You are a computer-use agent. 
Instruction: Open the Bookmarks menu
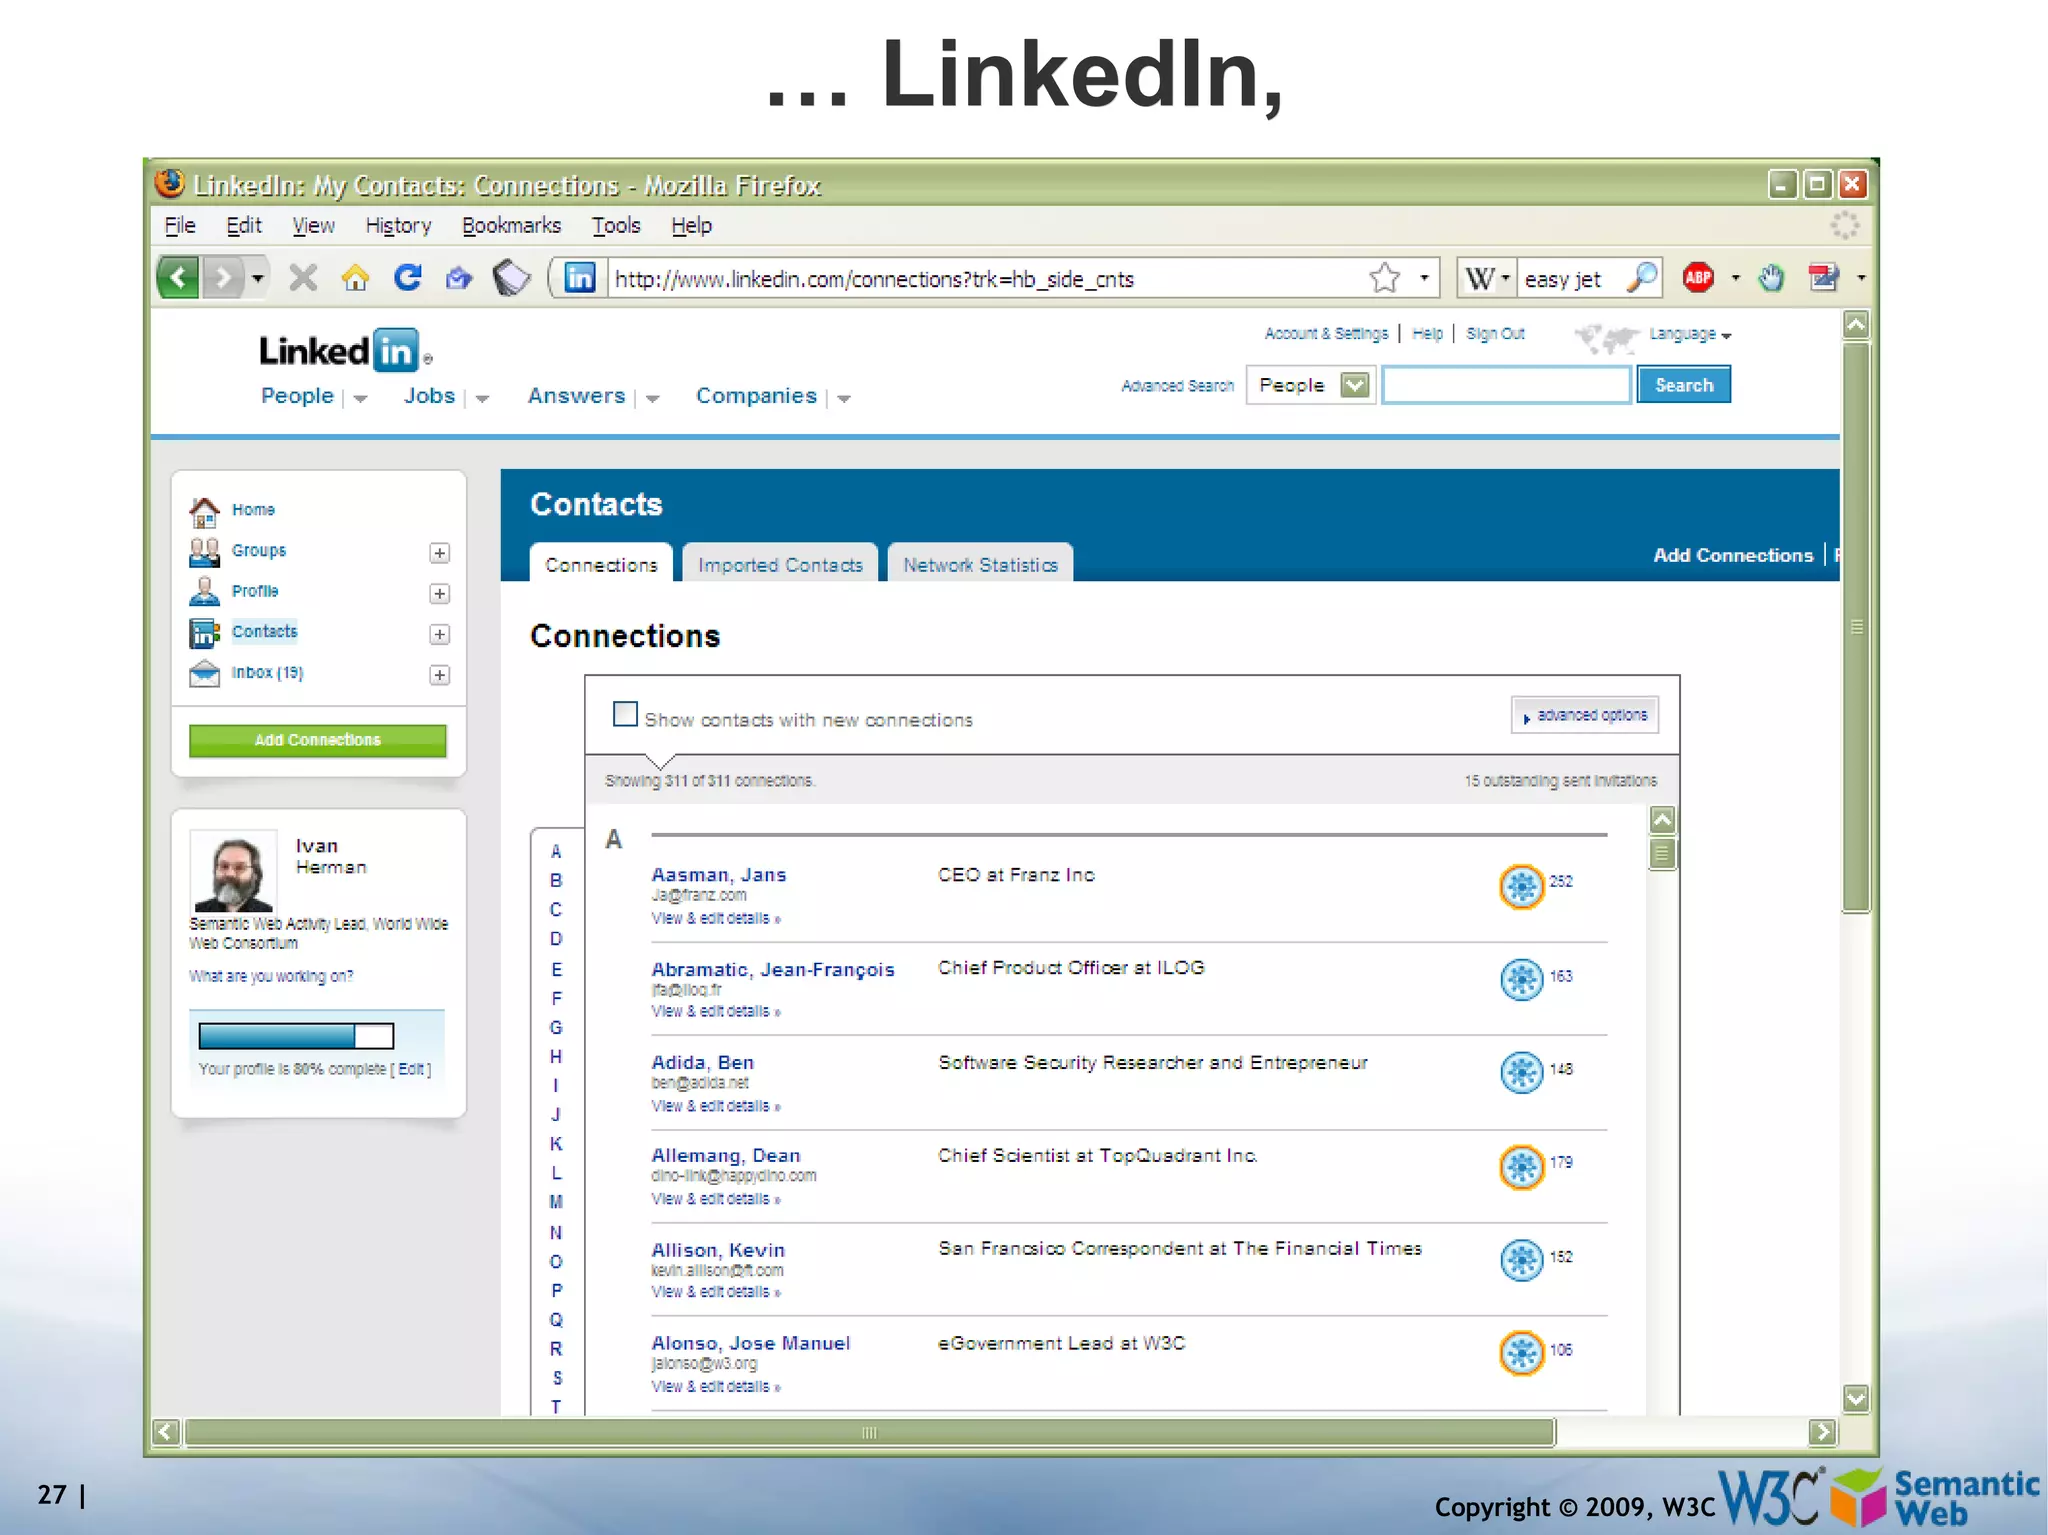[x=511, y=225]
